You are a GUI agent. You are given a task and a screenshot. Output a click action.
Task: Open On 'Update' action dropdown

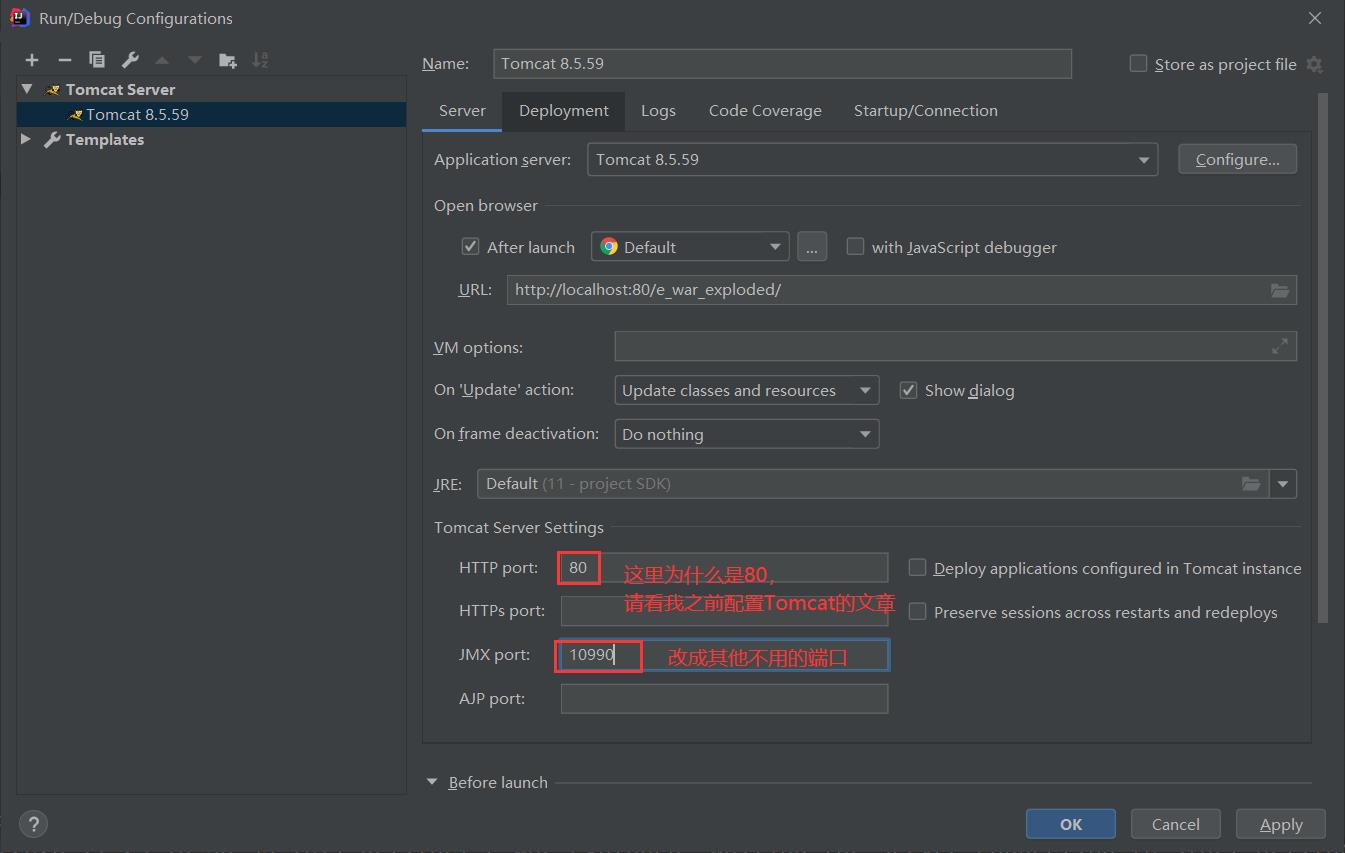746,390
